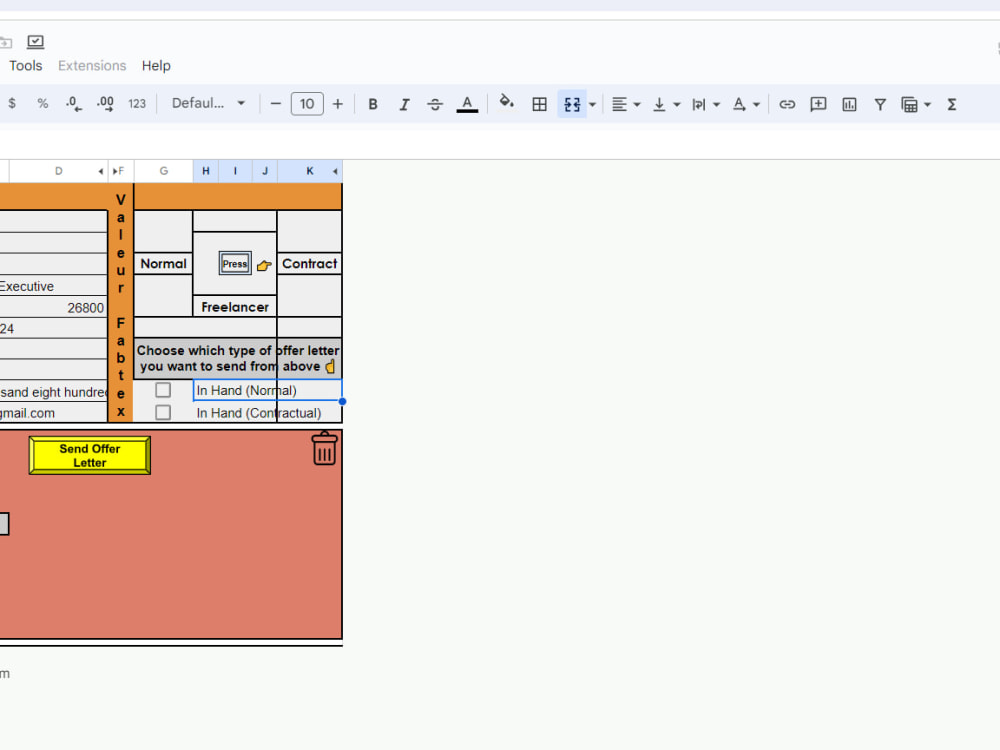Viewport: 1000px width, 750px height.
Task: Open the 123 more number formats menu
Action: (136, 103)
